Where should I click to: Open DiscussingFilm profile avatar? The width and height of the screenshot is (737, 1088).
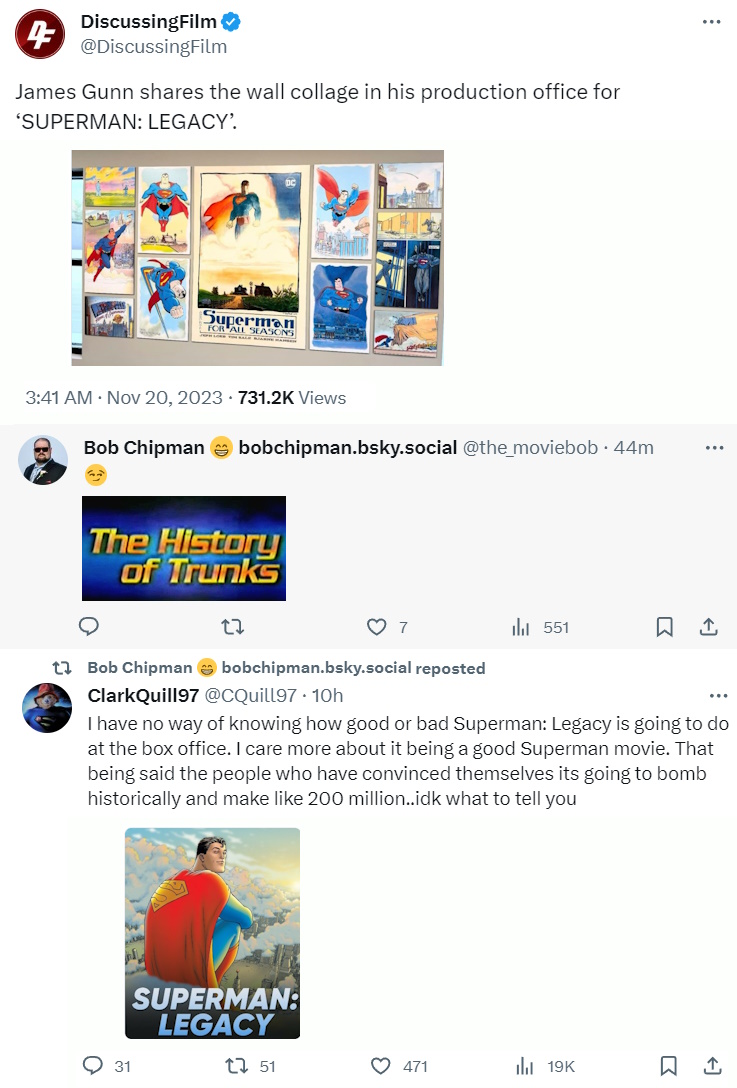point(40,34)
